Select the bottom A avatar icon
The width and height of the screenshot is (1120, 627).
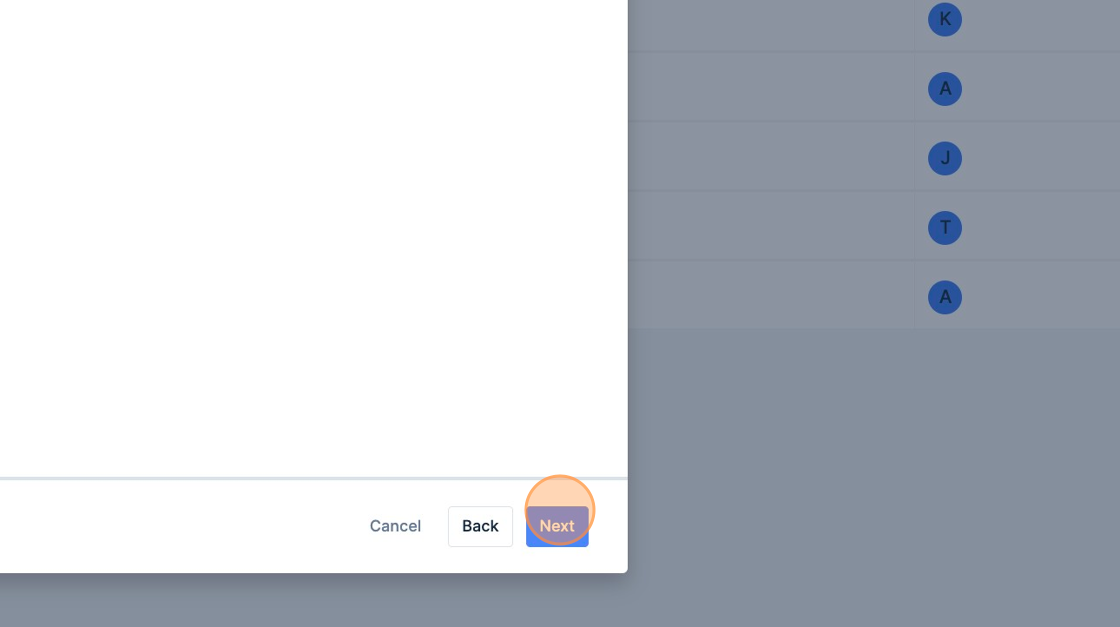pos(944,297)
